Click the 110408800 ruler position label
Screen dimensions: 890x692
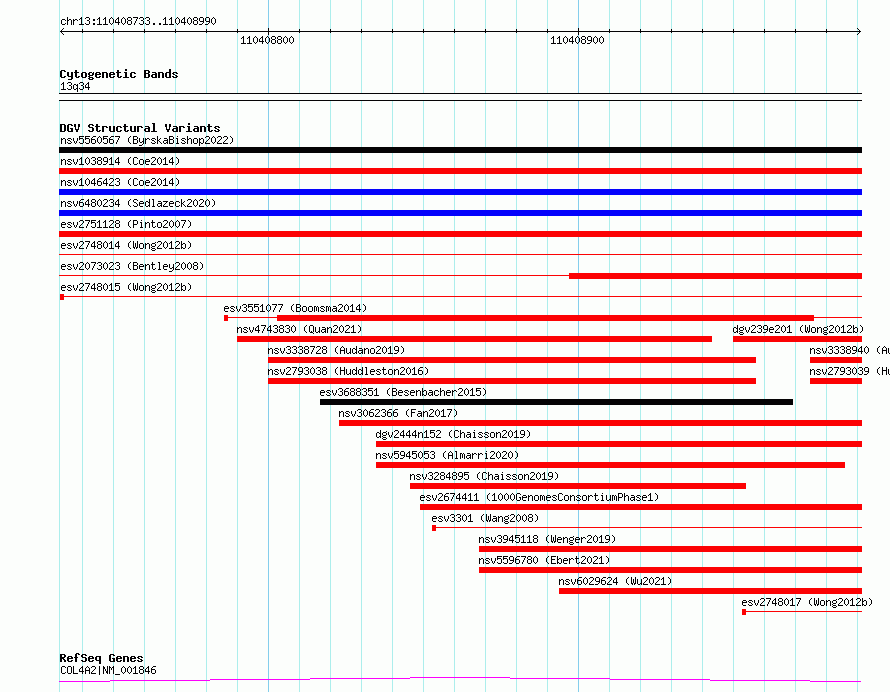(267, 40)
